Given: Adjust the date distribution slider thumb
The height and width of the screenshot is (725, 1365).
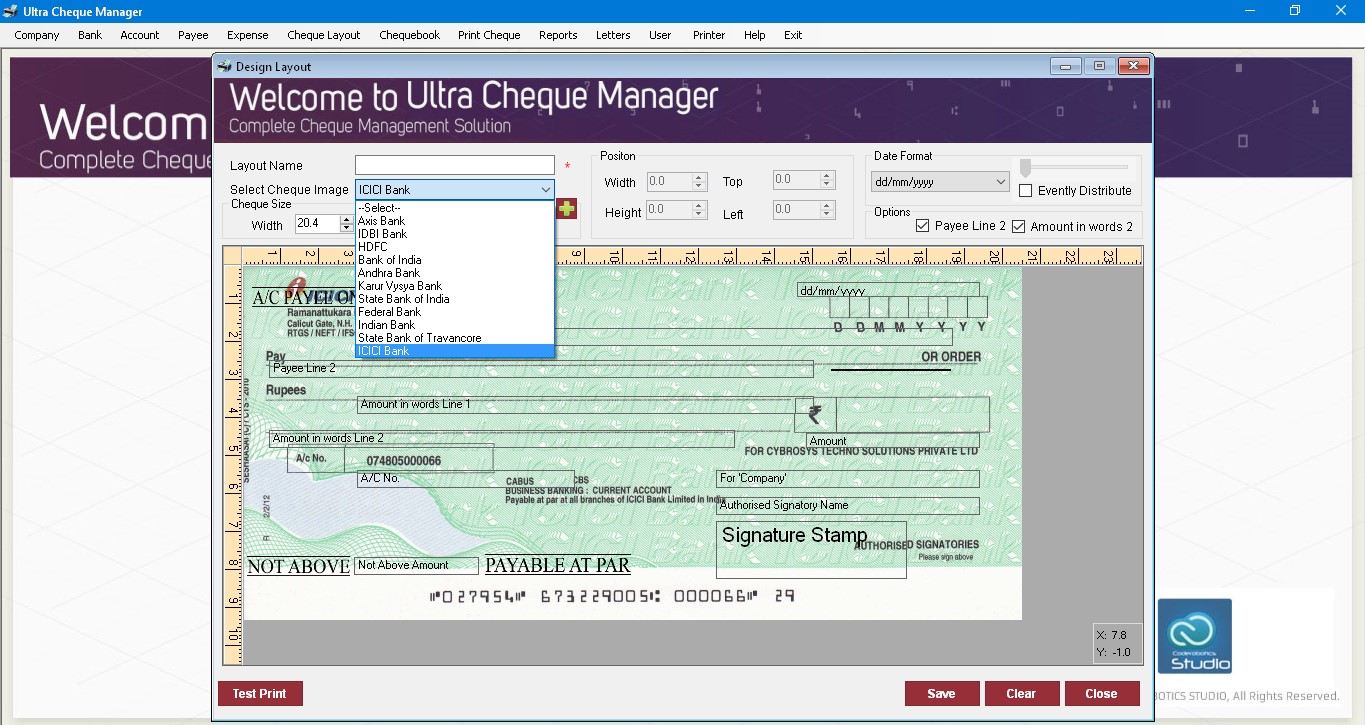Looking at the screenshot, I should (1025, 167).
